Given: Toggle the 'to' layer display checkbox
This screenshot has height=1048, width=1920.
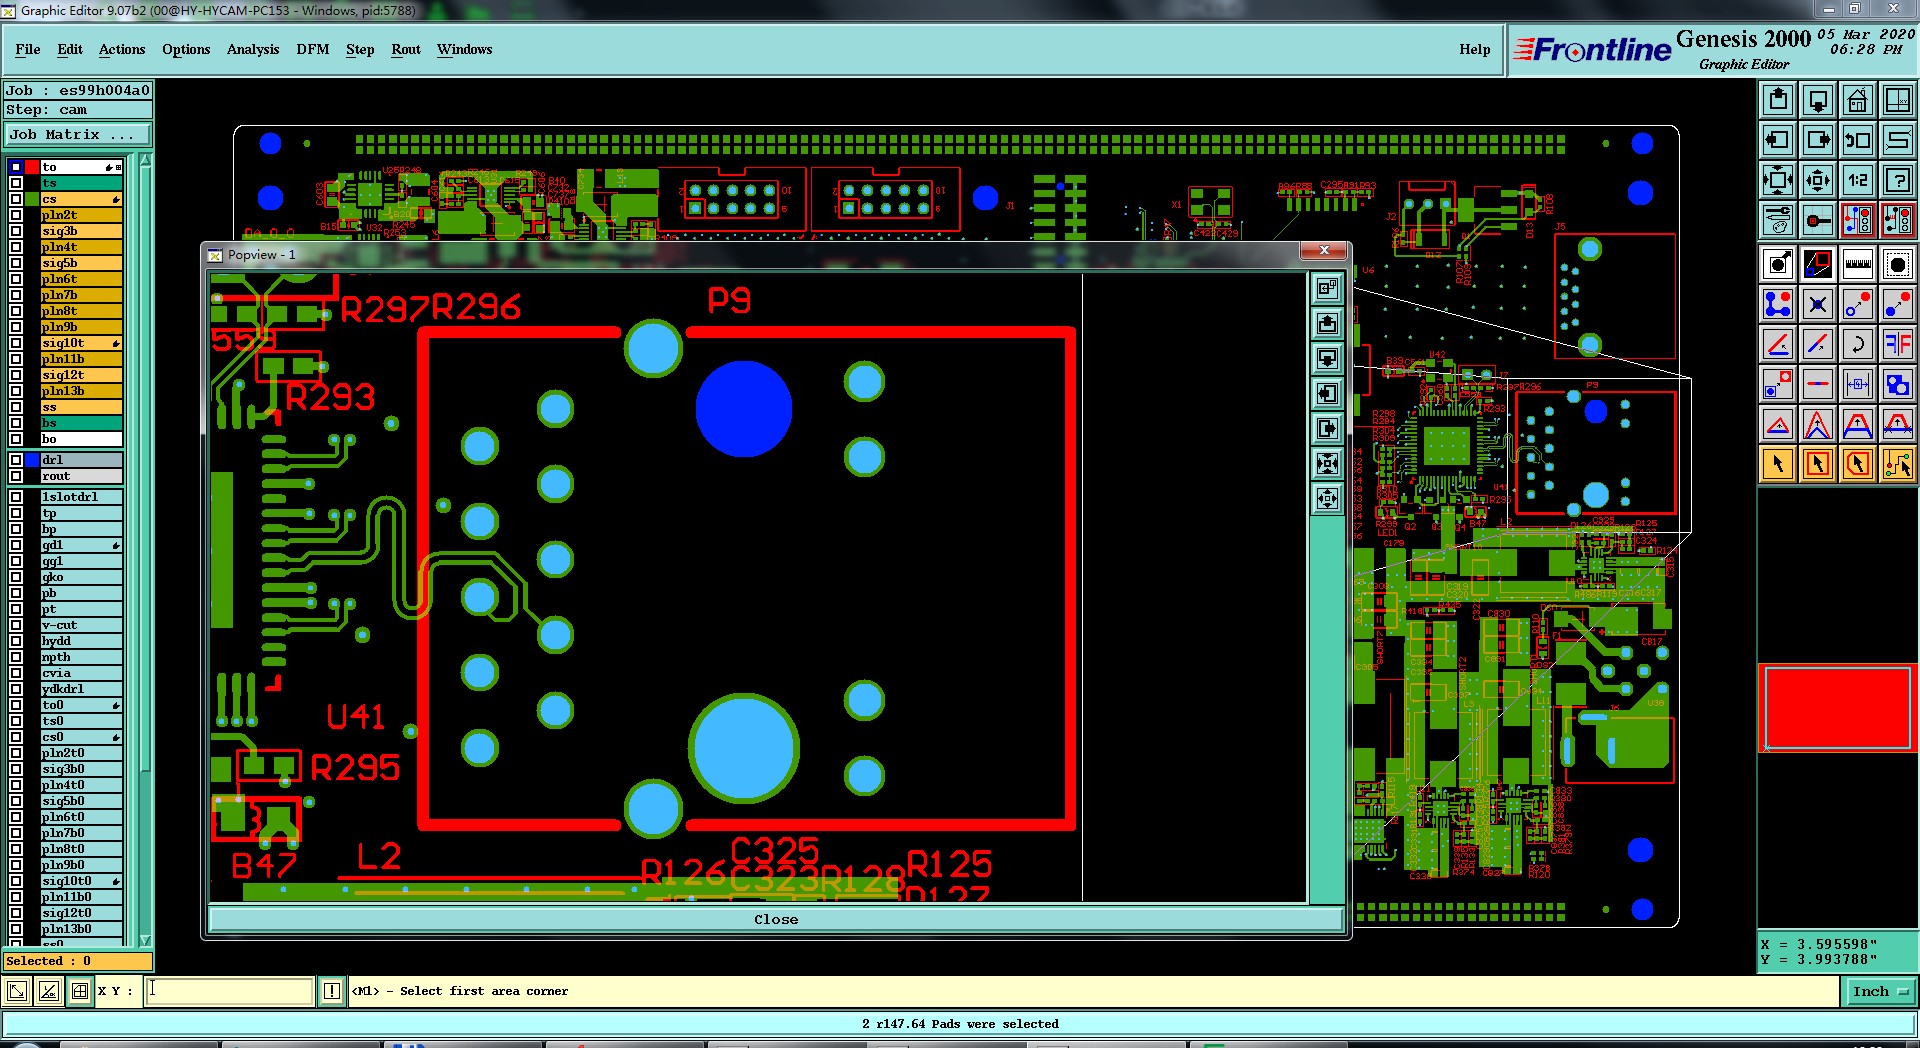Looking at the screenshot, I should point(16,167).
